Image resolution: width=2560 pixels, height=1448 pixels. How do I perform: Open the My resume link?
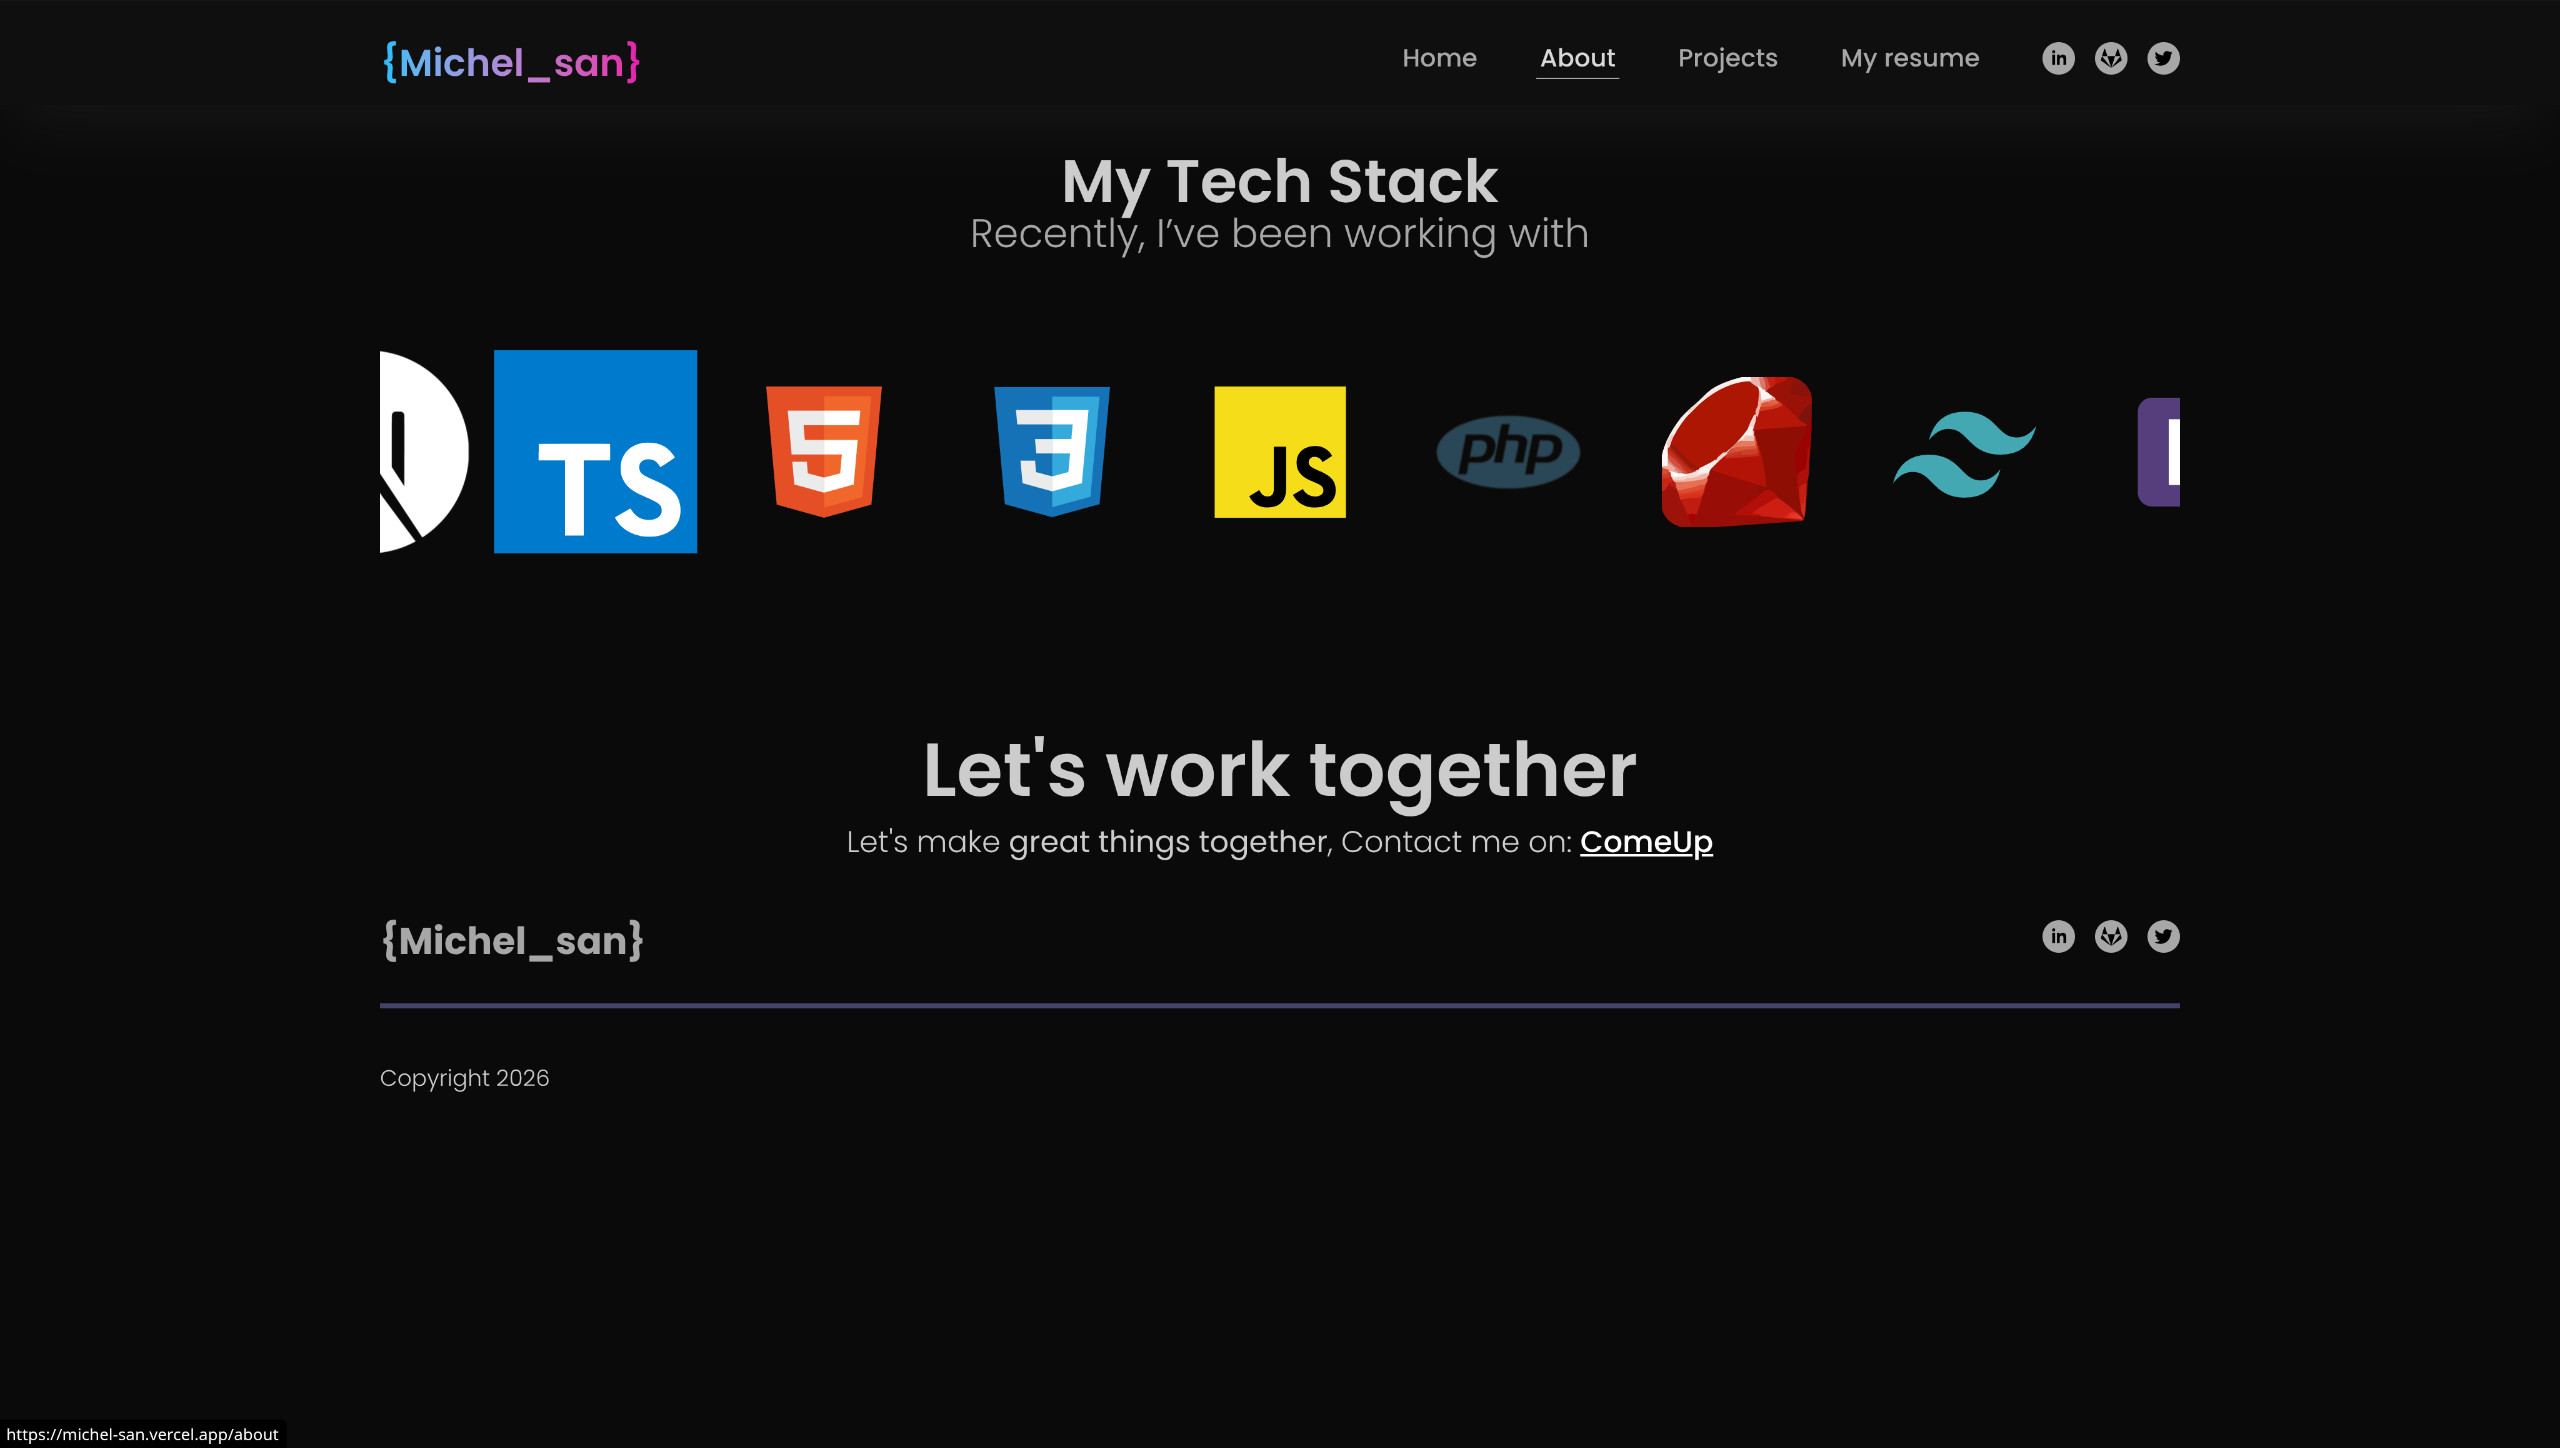point(1909,58)
